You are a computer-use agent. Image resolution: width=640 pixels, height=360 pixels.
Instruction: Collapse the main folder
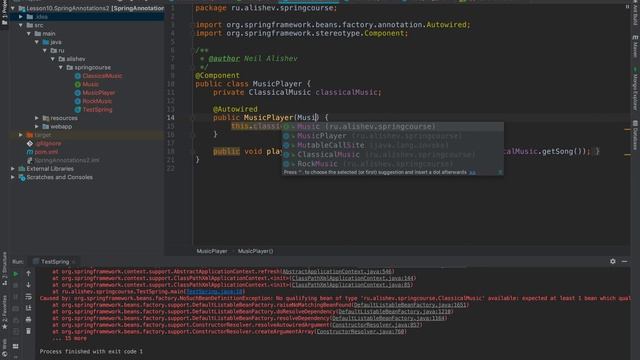click(x=29, y=33)
